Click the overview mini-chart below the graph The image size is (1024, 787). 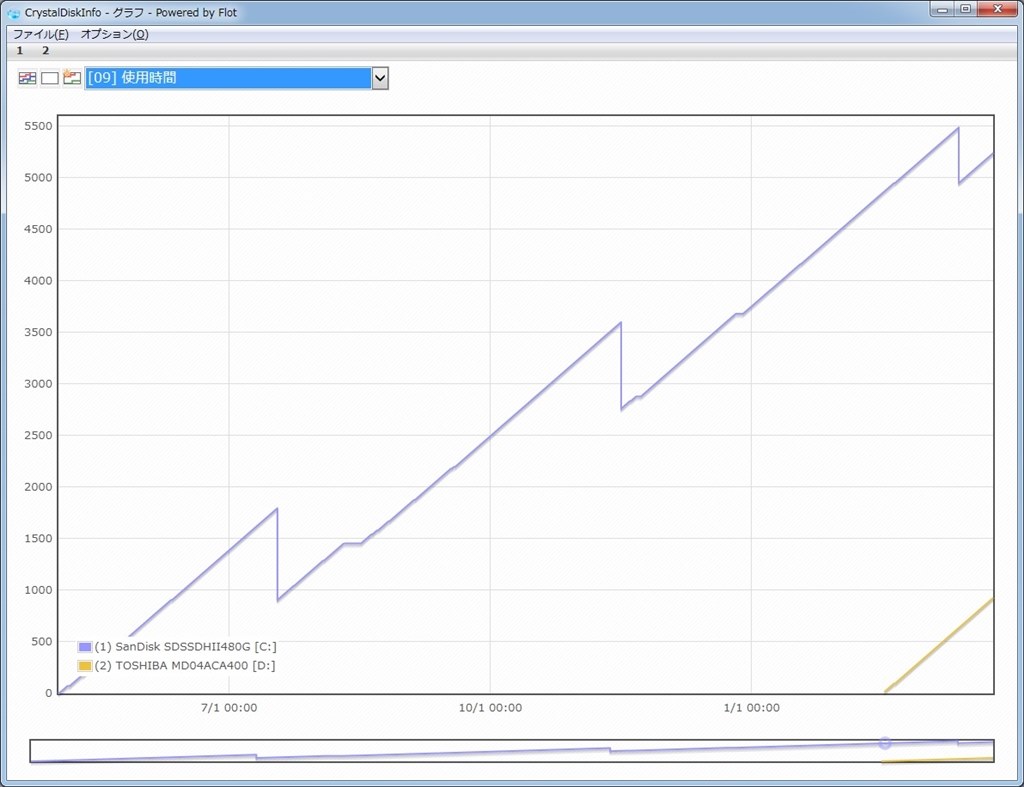512,751
